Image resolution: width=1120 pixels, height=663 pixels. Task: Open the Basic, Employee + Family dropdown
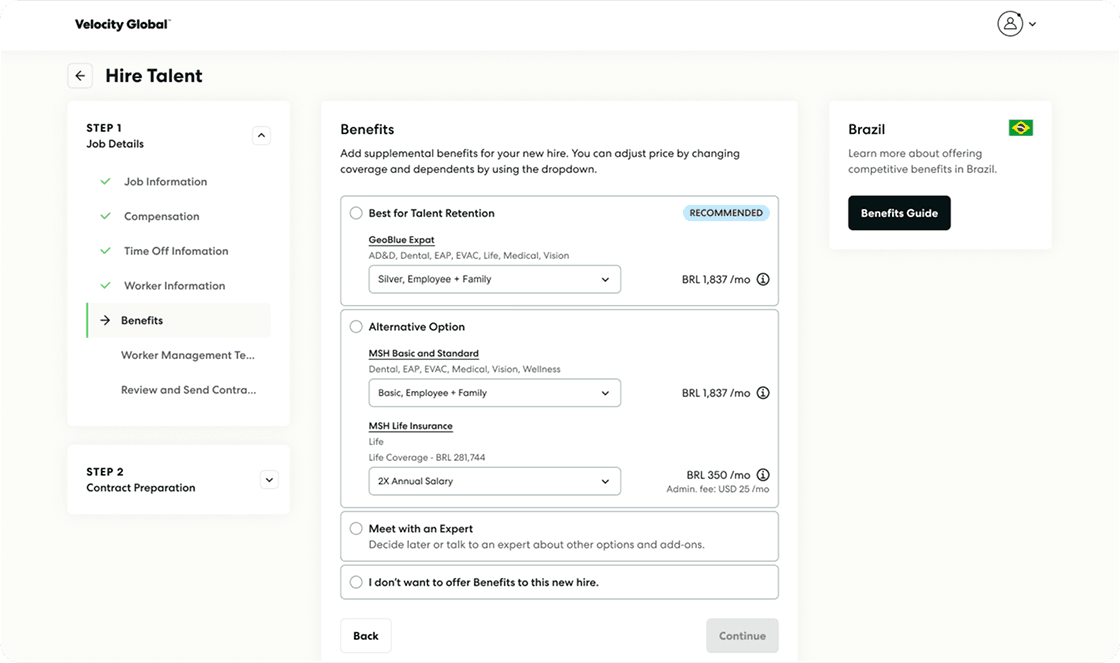pyautogui.click(x=494, y=393)
